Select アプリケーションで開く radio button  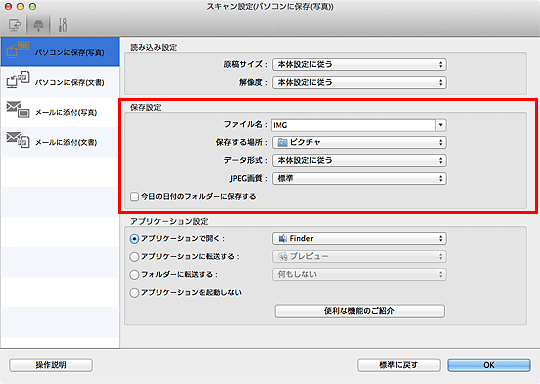pos(134,239)
